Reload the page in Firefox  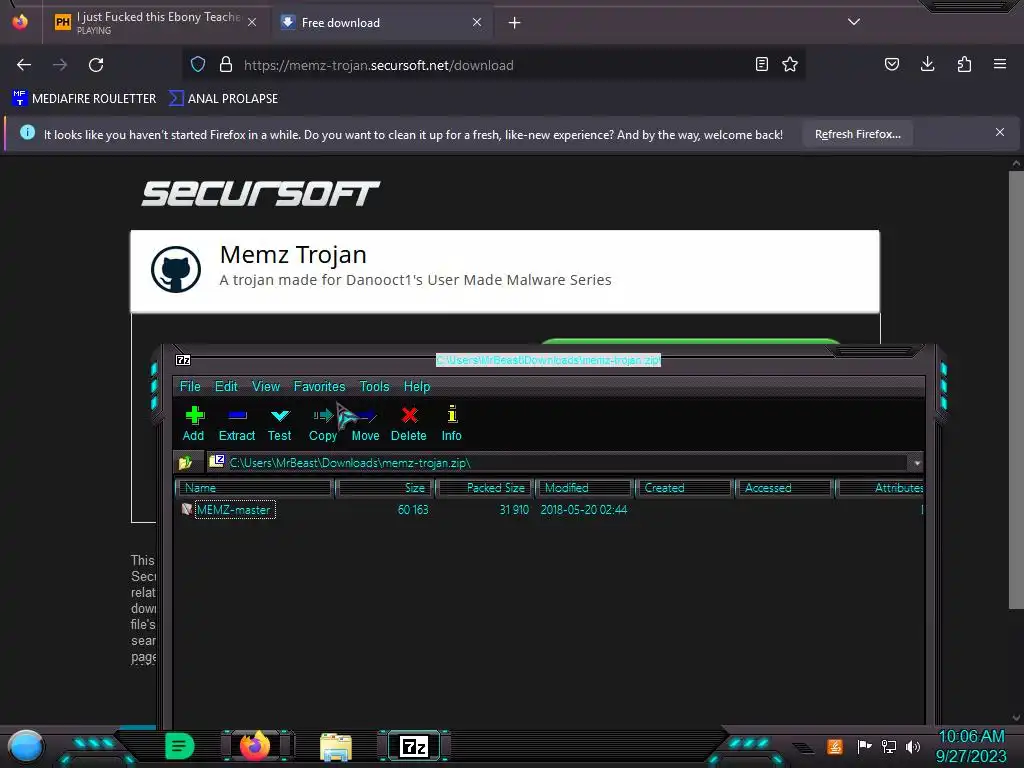point(96,65)
